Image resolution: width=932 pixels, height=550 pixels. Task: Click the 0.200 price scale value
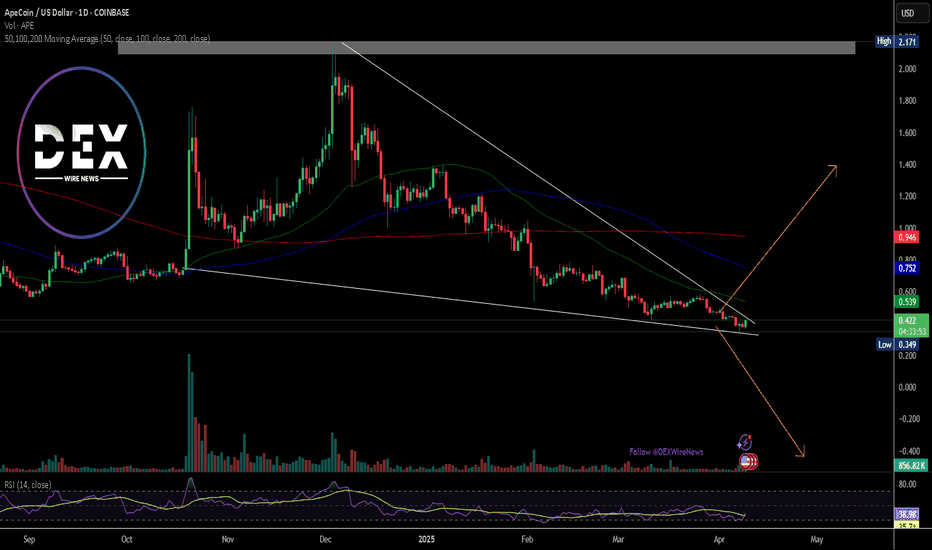[x=908, y=356]
